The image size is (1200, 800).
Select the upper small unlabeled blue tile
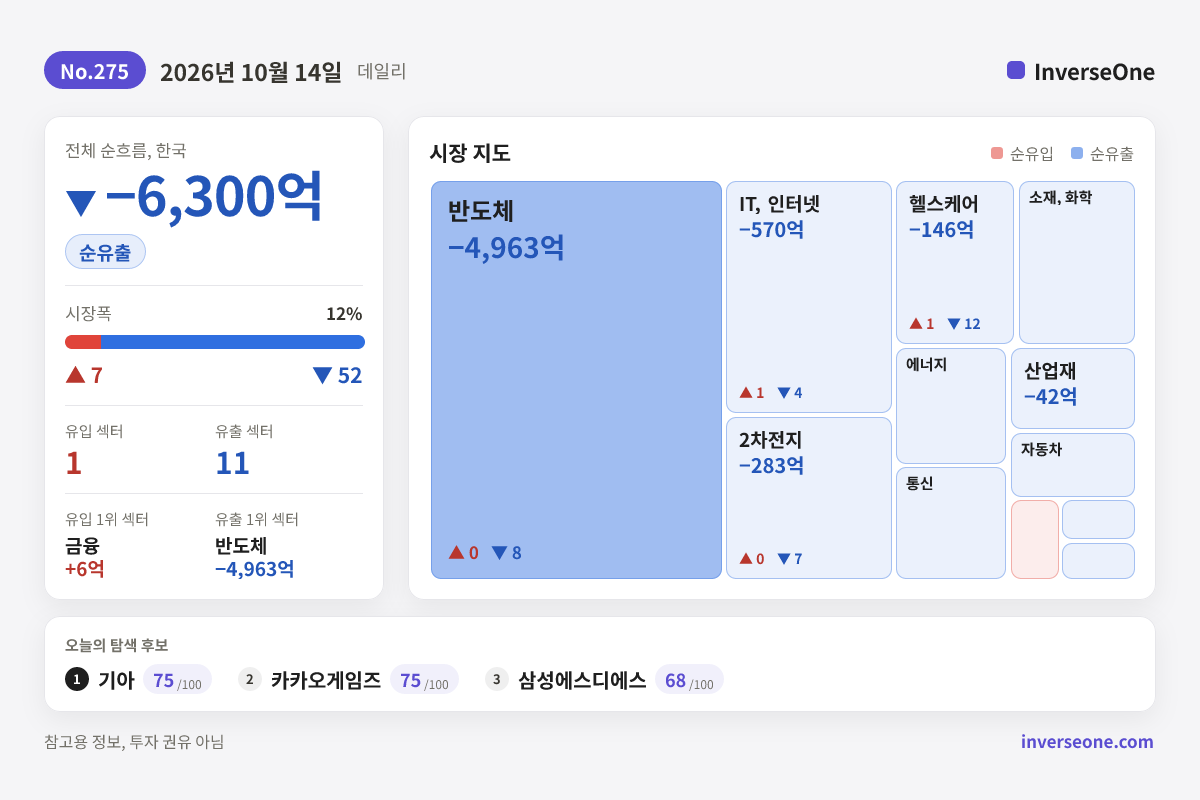coord(1098,519)
